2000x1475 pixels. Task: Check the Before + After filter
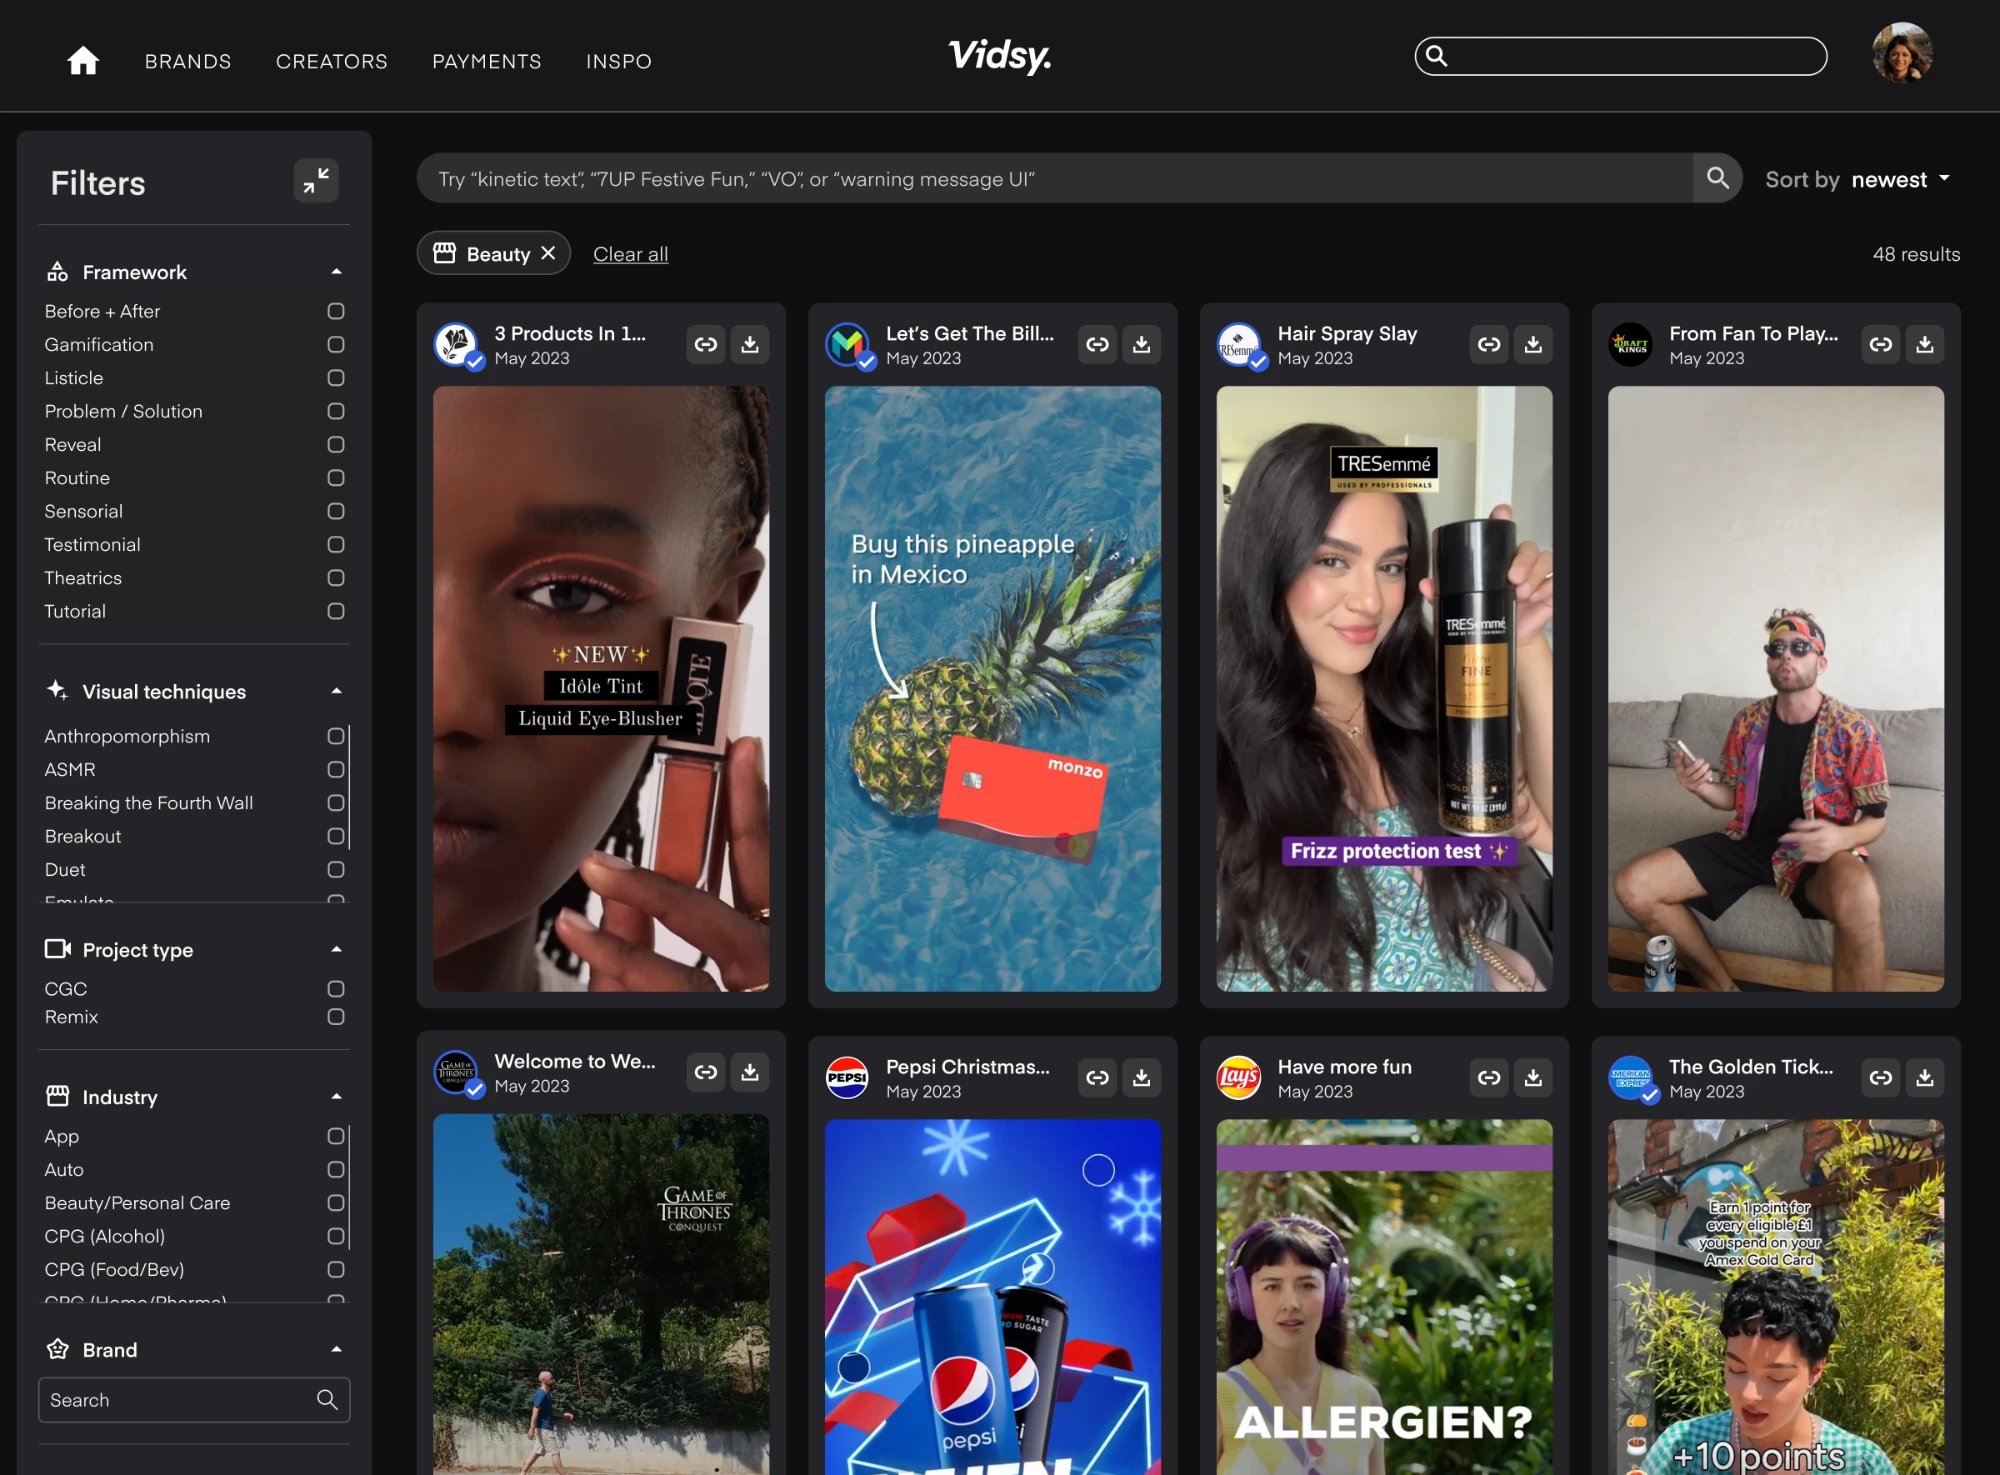click(x=336, y=311)
